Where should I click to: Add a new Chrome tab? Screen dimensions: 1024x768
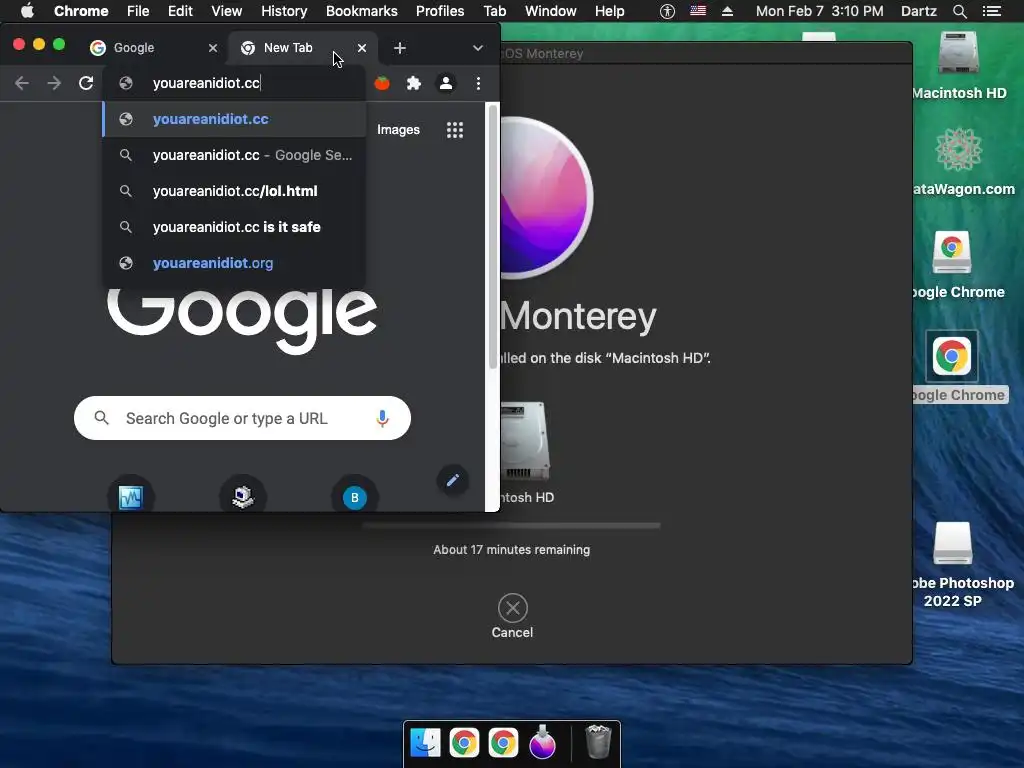pos(400,48)
